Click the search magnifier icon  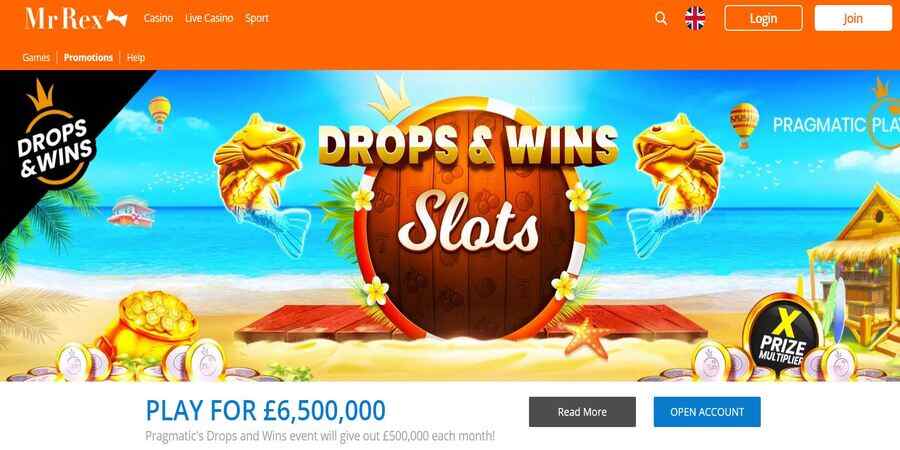(661, 18)
